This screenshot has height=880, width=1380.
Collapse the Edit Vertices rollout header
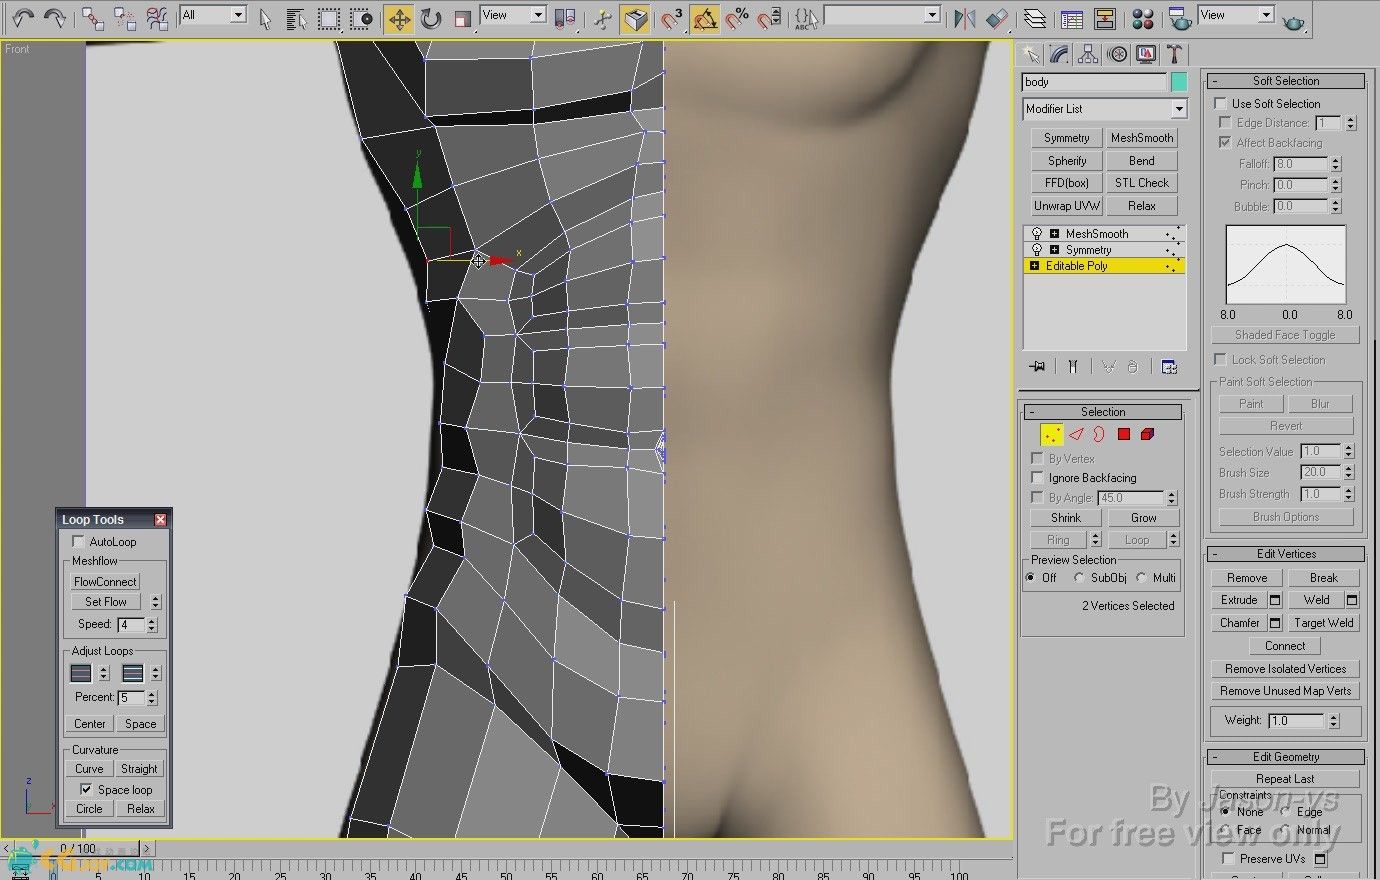(1286, 554)
